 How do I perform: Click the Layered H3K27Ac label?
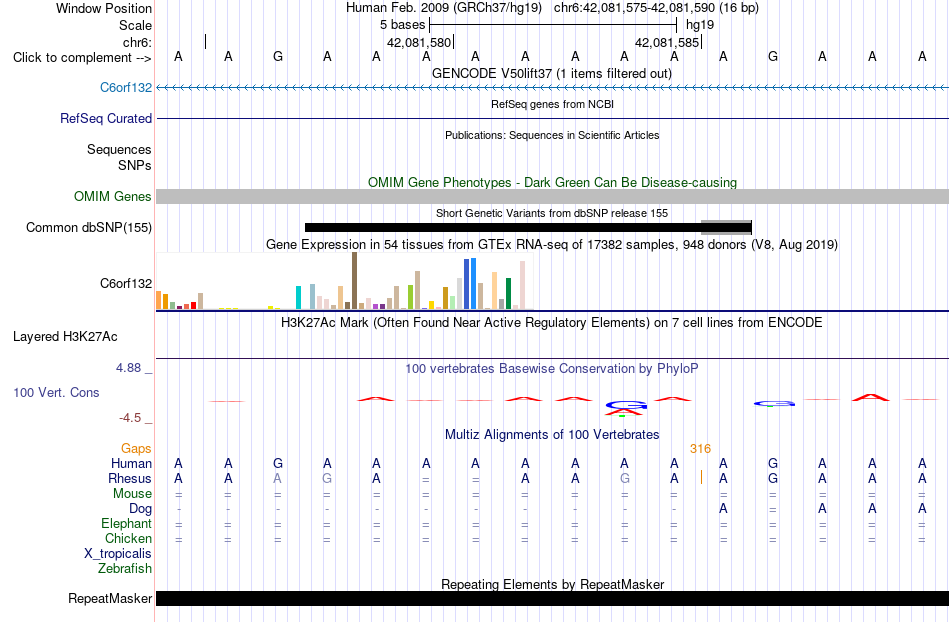pyautogui.click(x=65, y=336)
